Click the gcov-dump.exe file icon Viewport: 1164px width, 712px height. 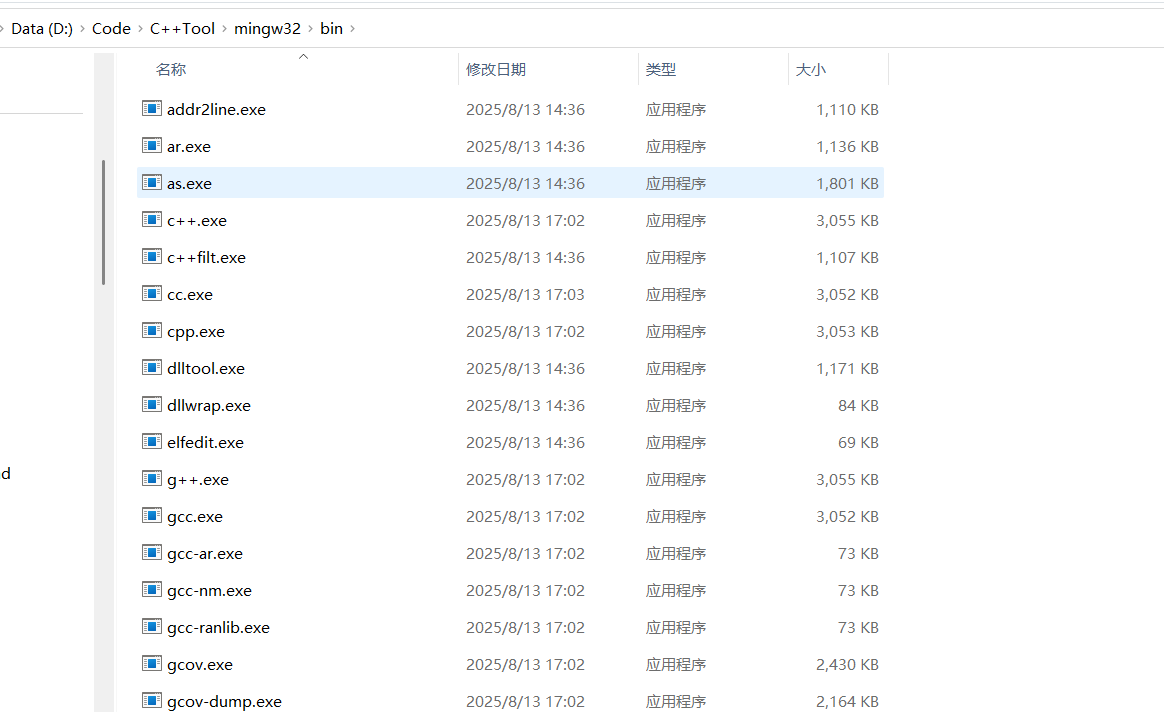pos(151,700)
